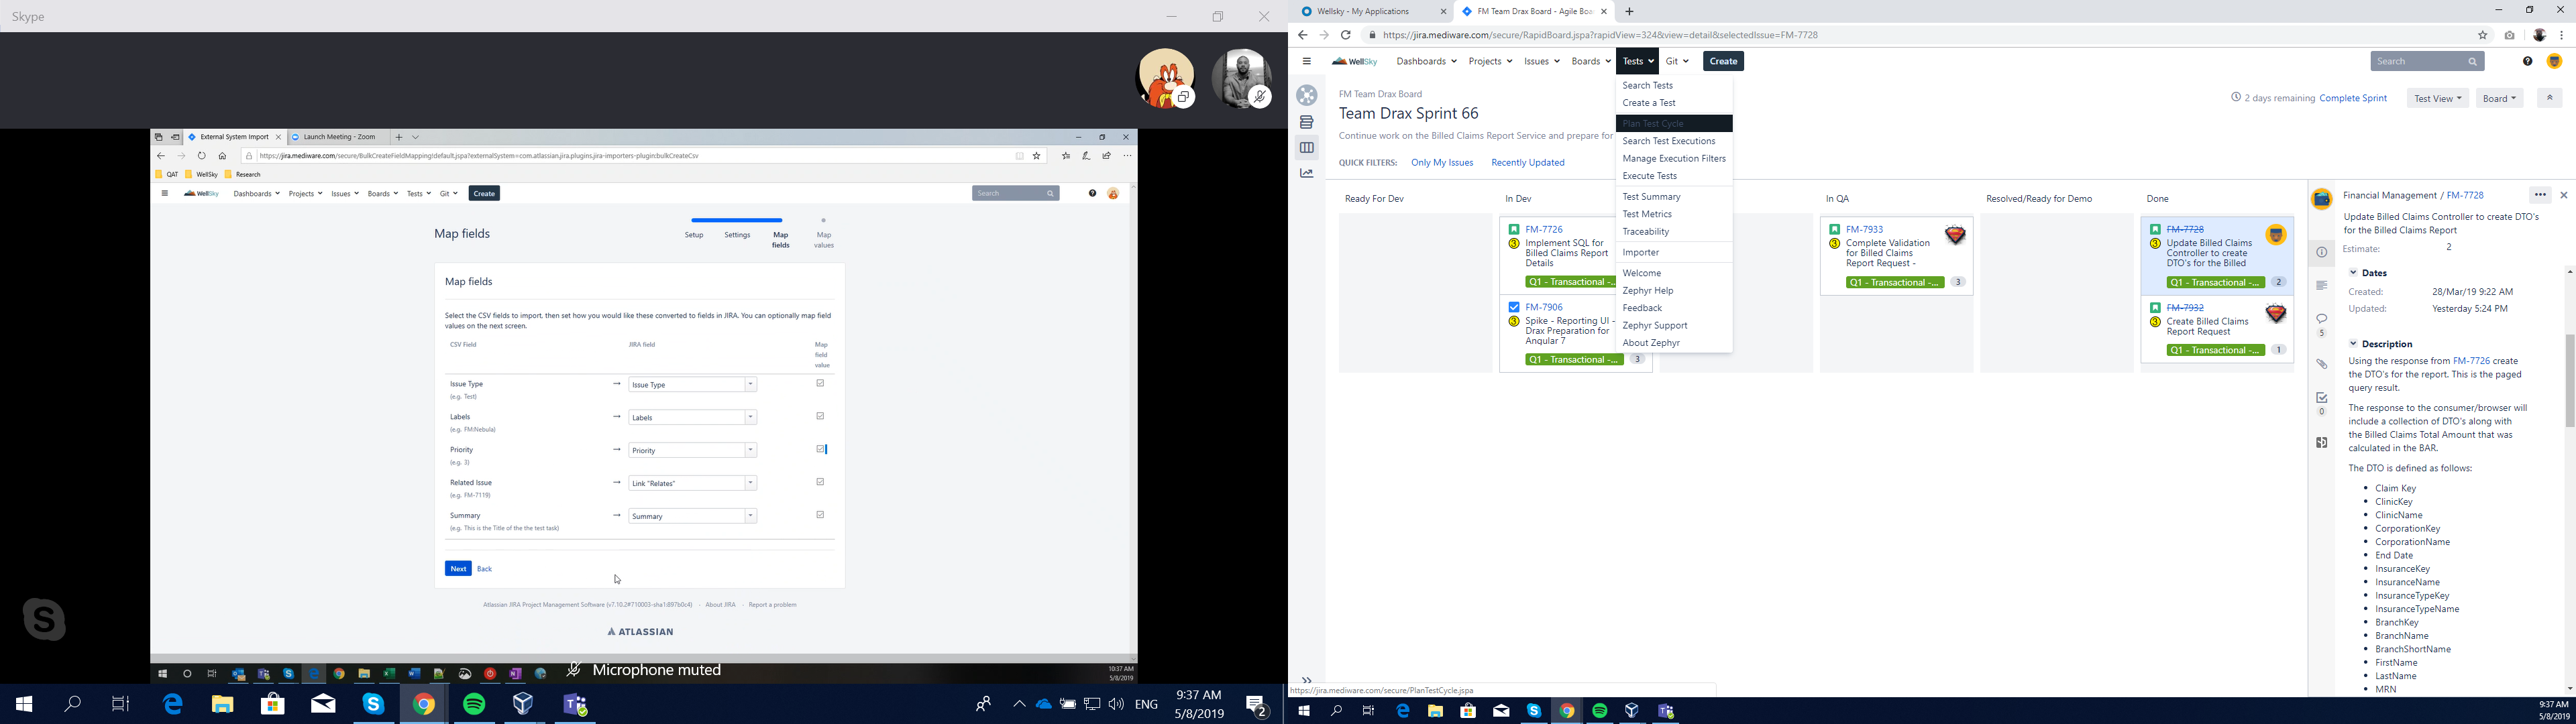Select the cartoon participant avatar in Skype call
The height and width of the screenshot is (724, 2576).
point(1165,79)
